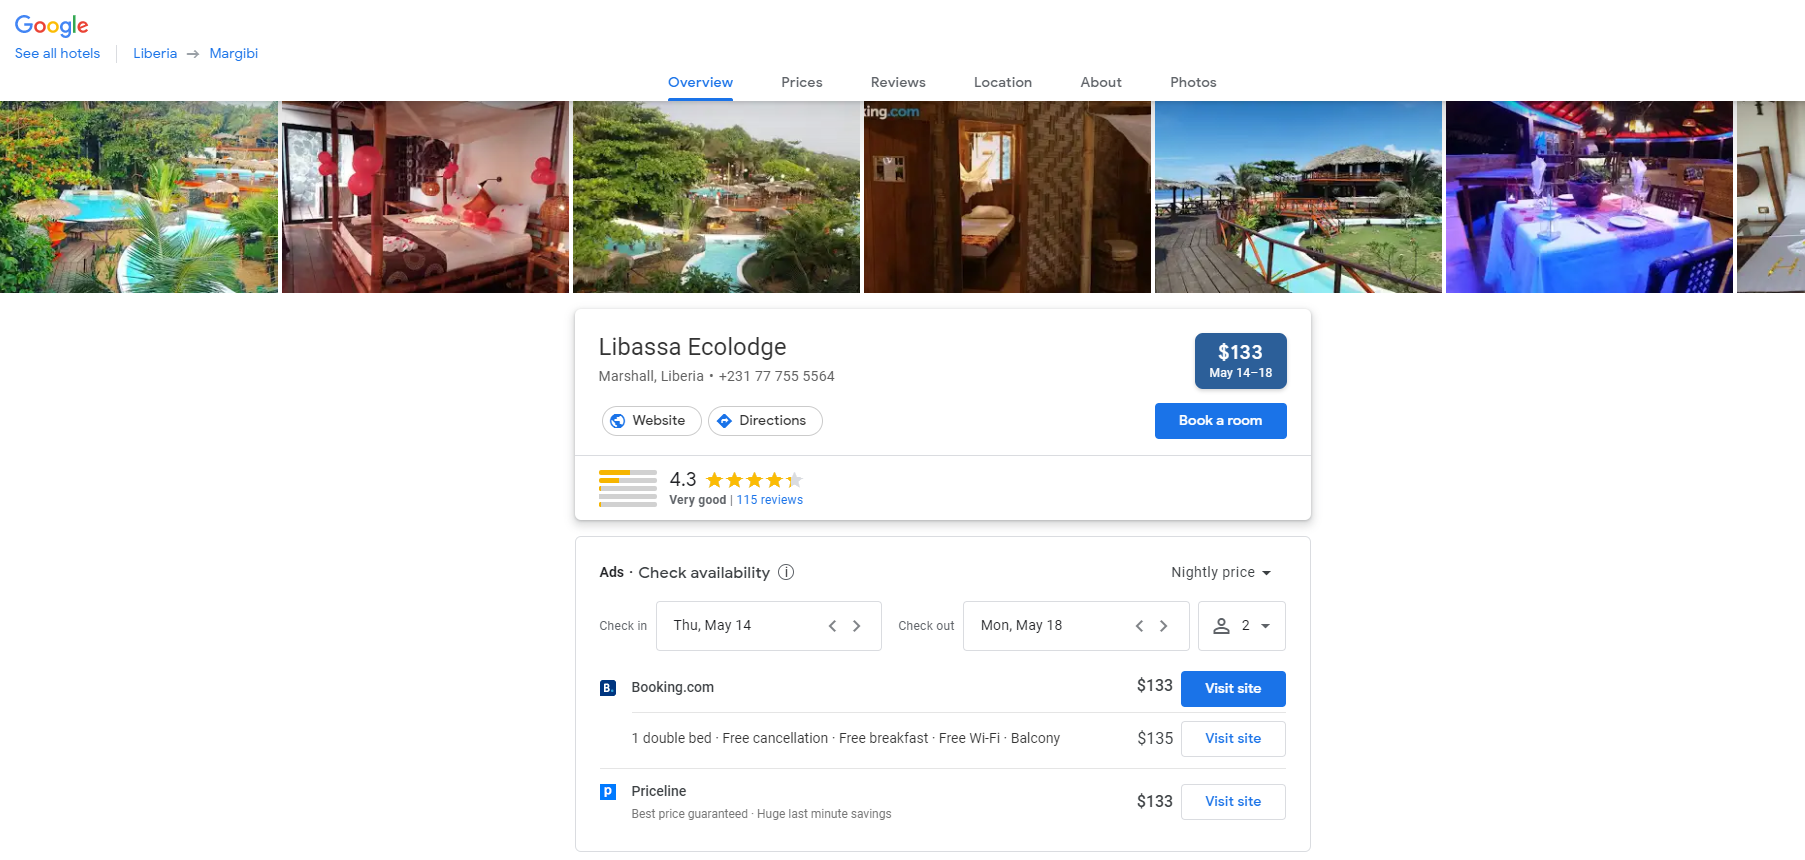1805x860 pixels.
Task: Click the Margibi breadcrumb link
Action: pos(234,54)
